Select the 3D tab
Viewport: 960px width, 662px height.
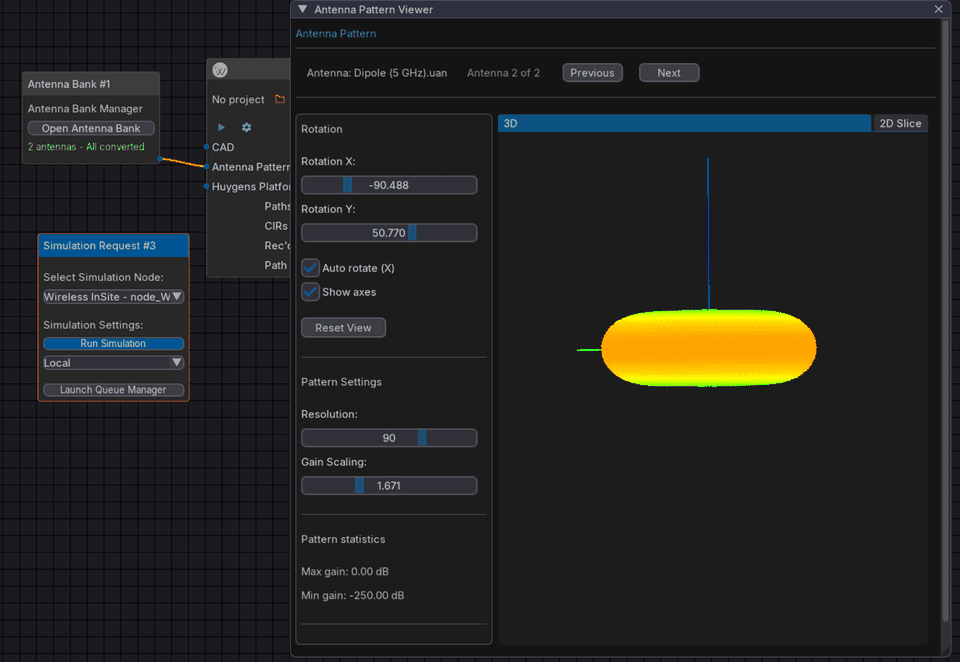(684, 123)
